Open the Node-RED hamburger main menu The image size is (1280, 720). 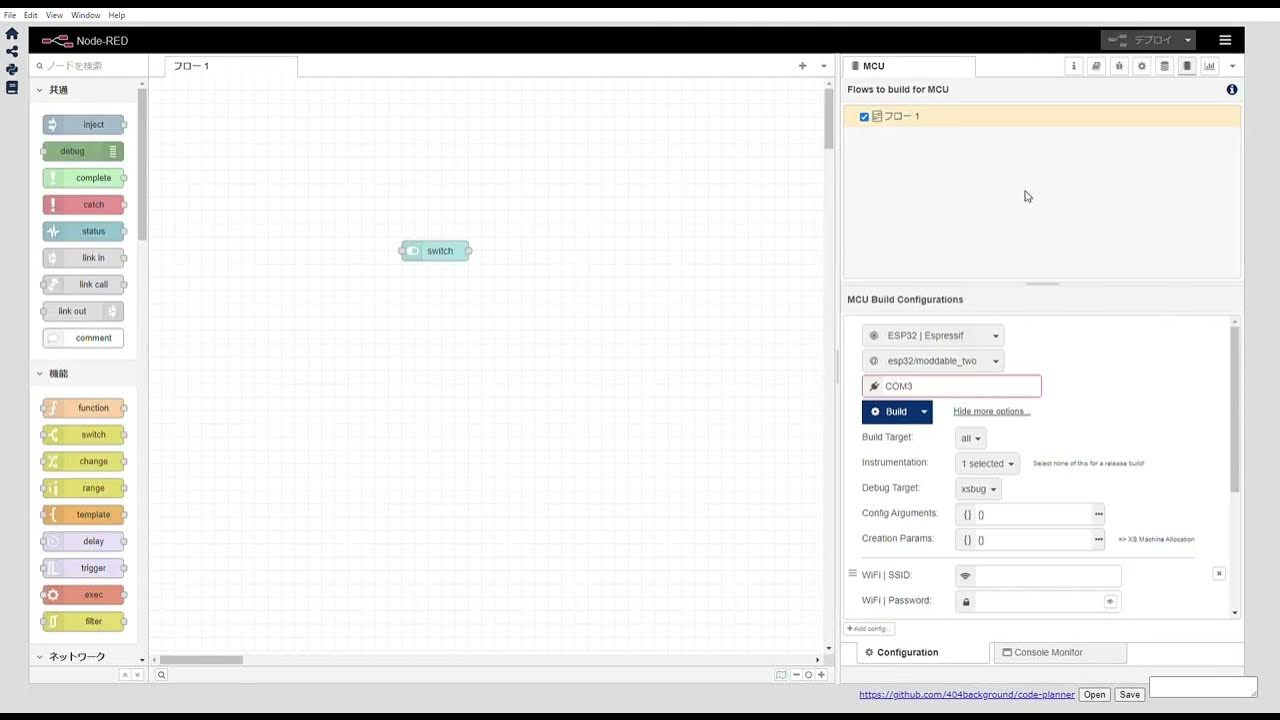coord(1225,40)
